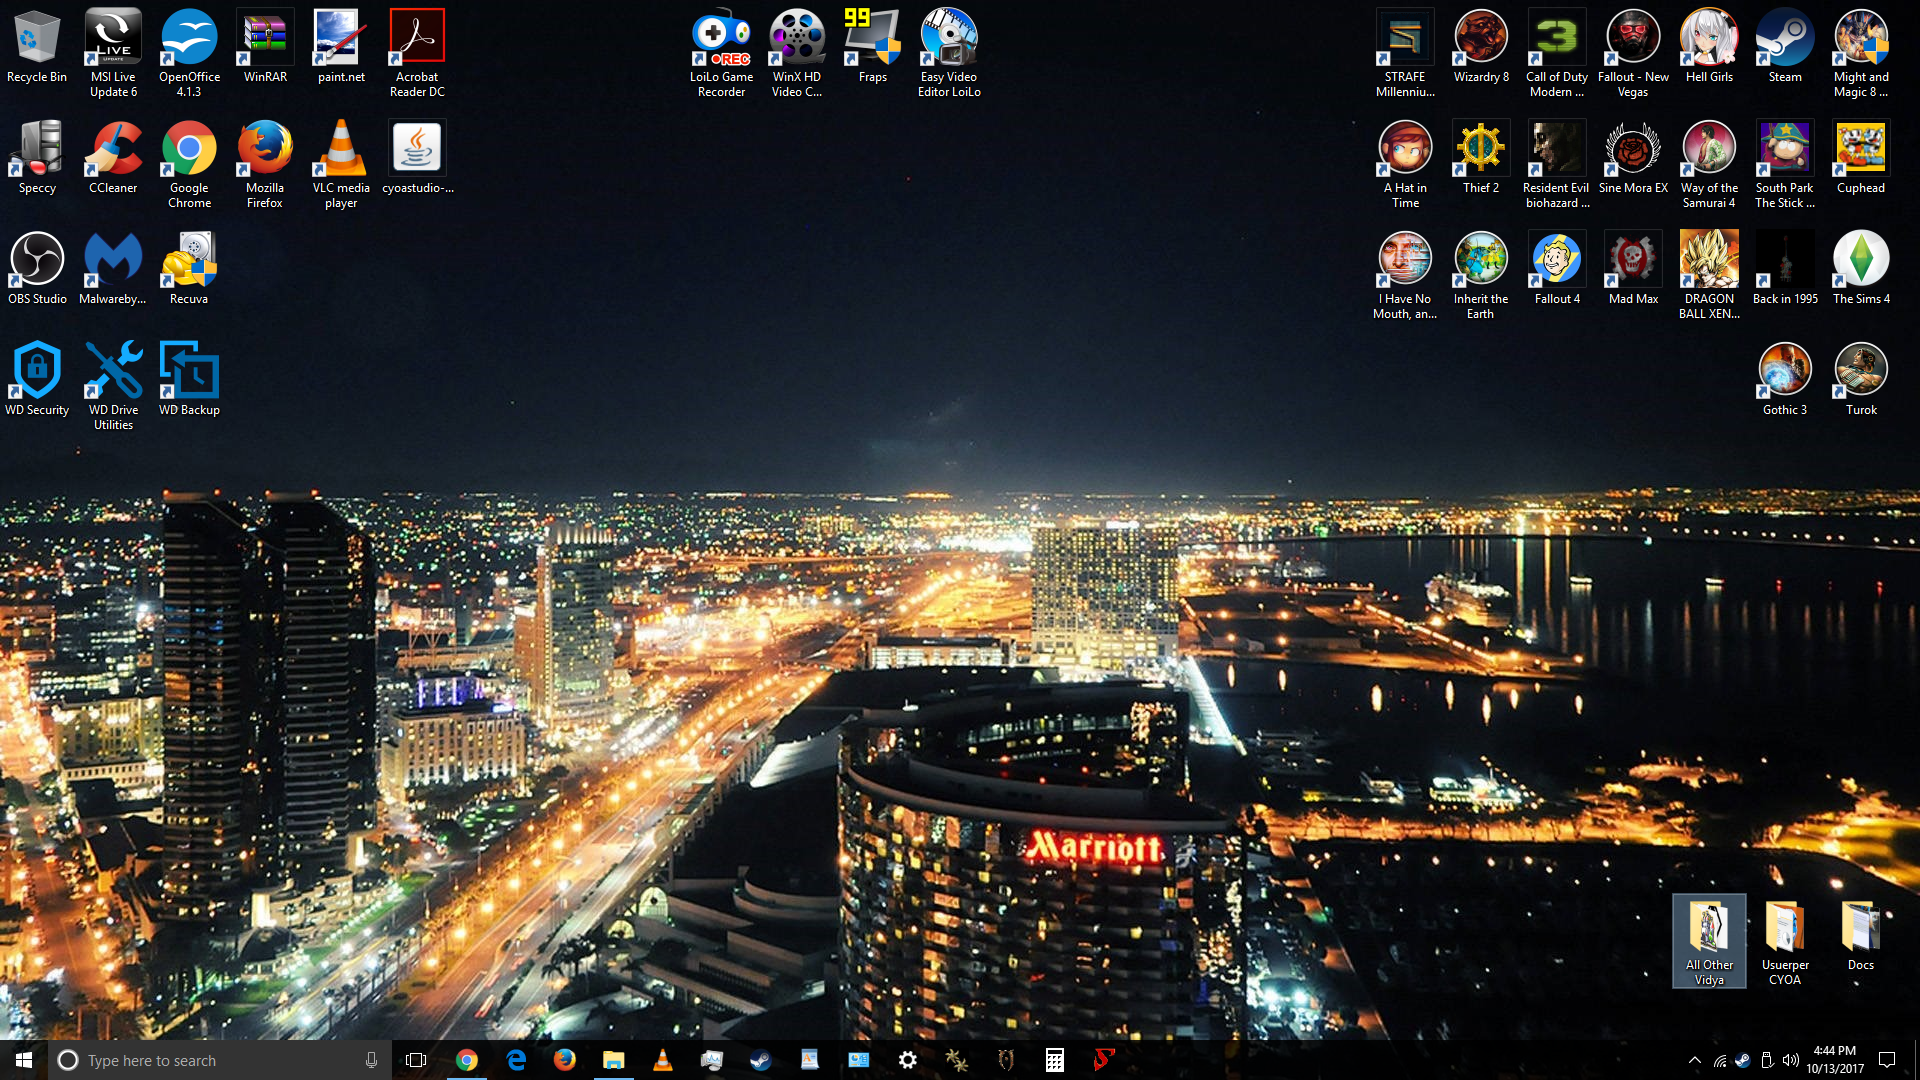Select the DRAGON BALL XENOVERSE icon
The image size is (1920, 1080).
click(x=1709, y=276)
